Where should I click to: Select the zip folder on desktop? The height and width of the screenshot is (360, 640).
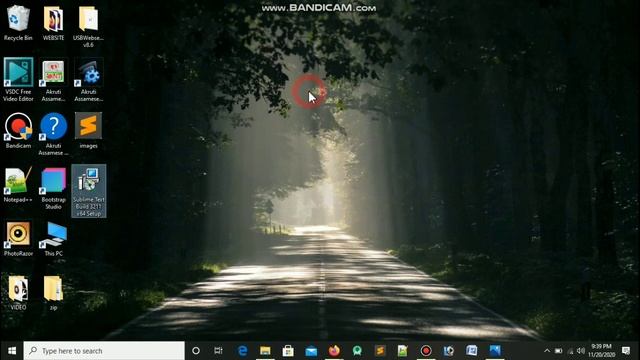53,292
